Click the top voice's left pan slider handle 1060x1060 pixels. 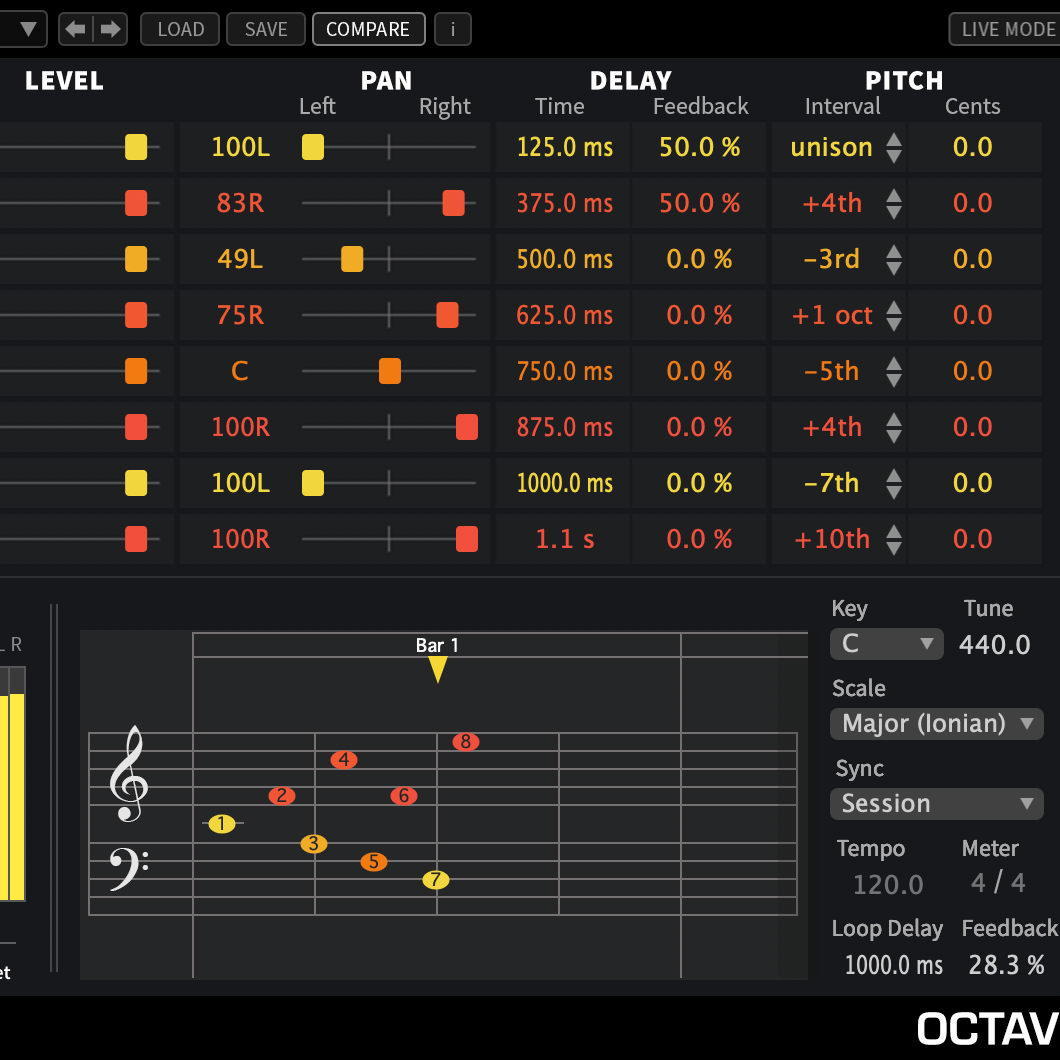click(312, 147)
